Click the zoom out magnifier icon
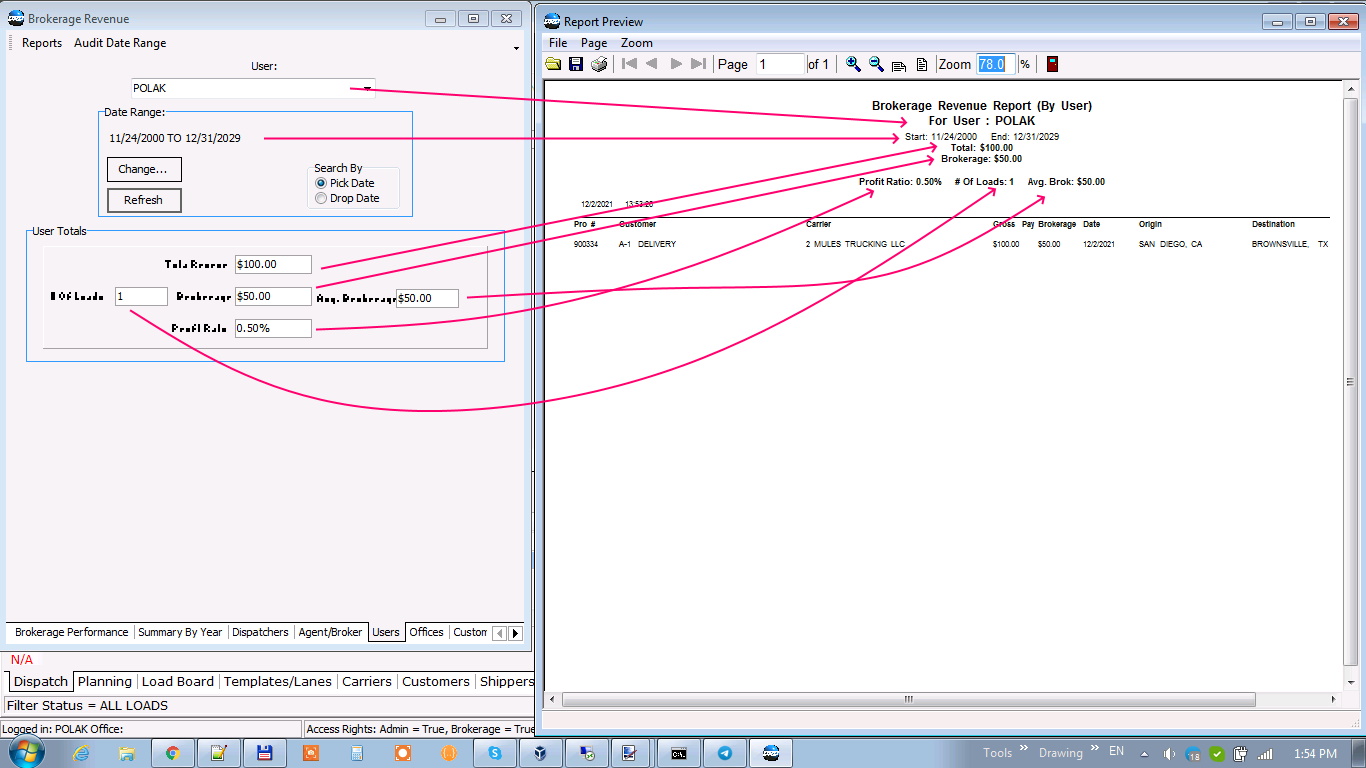 coord(876,64)
